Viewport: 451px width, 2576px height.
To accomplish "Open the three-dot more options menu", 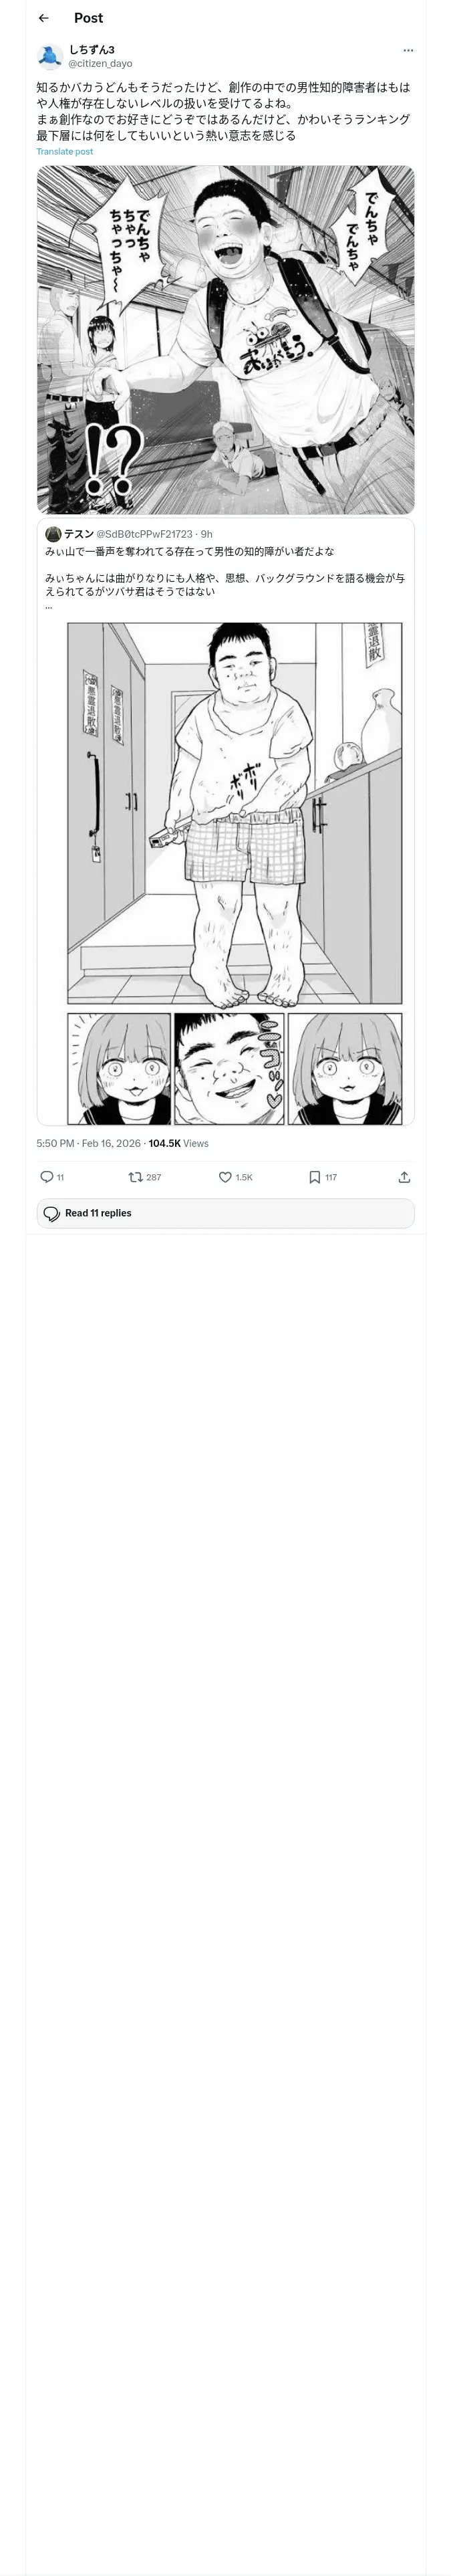I will coord(407,50).
